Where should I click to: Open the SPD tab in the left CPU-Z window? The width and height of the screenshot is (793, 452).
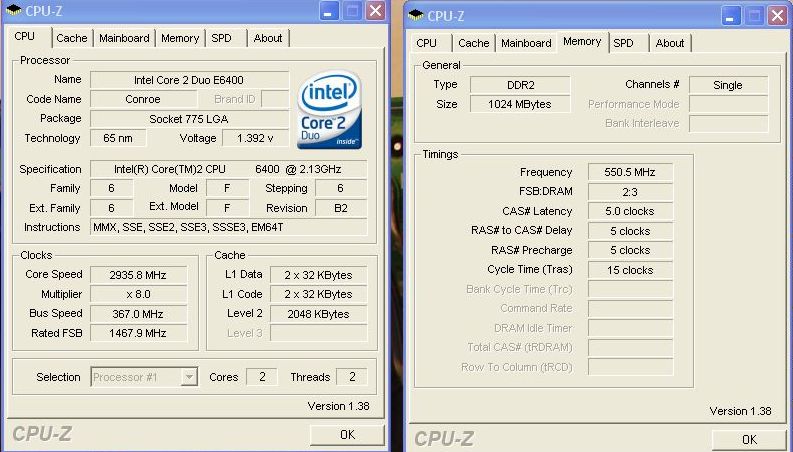point(222,38)
